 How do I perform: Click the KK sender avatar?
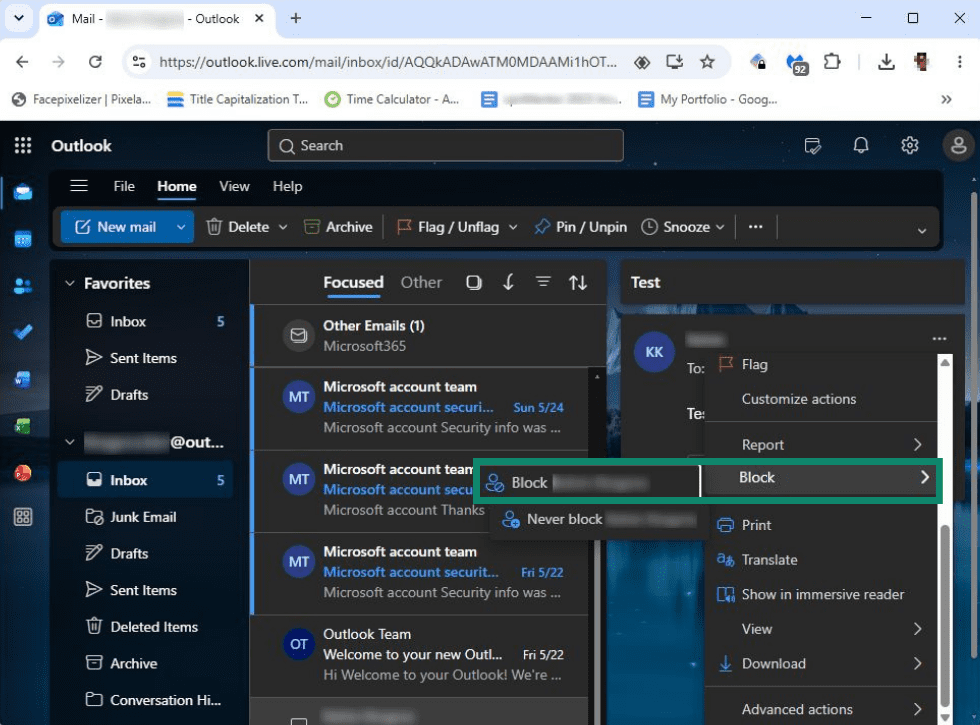[x=654, y=352]
